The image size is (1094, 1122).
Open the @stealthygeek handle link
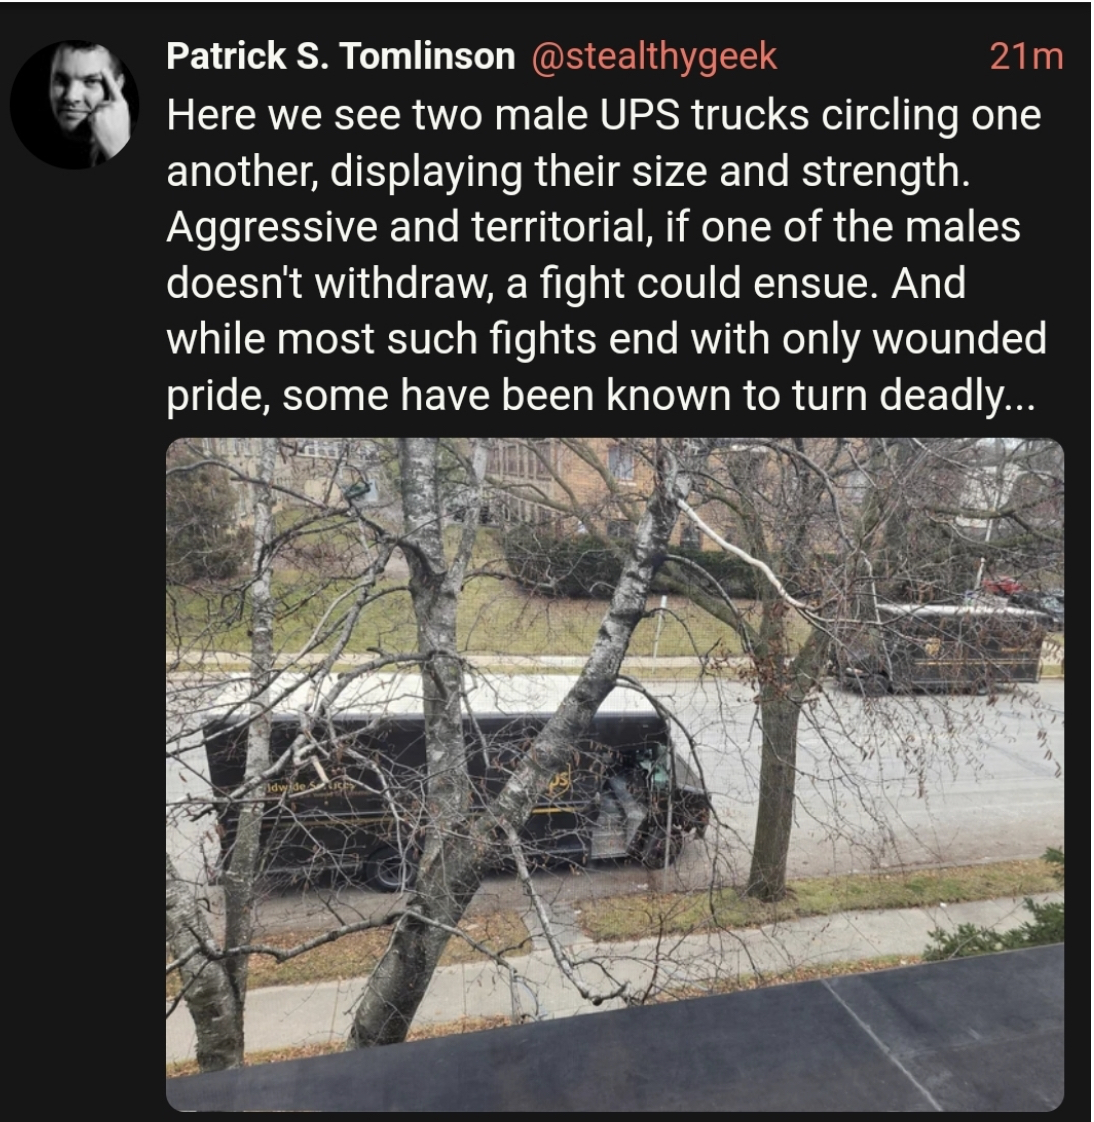point(654,56)
